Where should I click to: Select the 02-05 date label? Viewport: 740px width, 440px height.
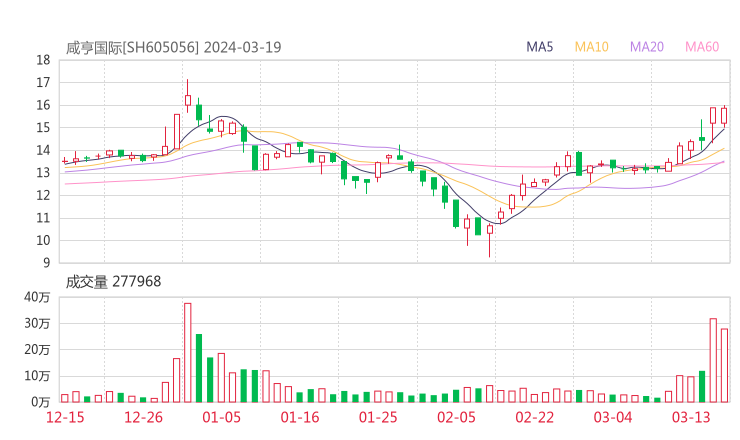click(x=456, y=417)
